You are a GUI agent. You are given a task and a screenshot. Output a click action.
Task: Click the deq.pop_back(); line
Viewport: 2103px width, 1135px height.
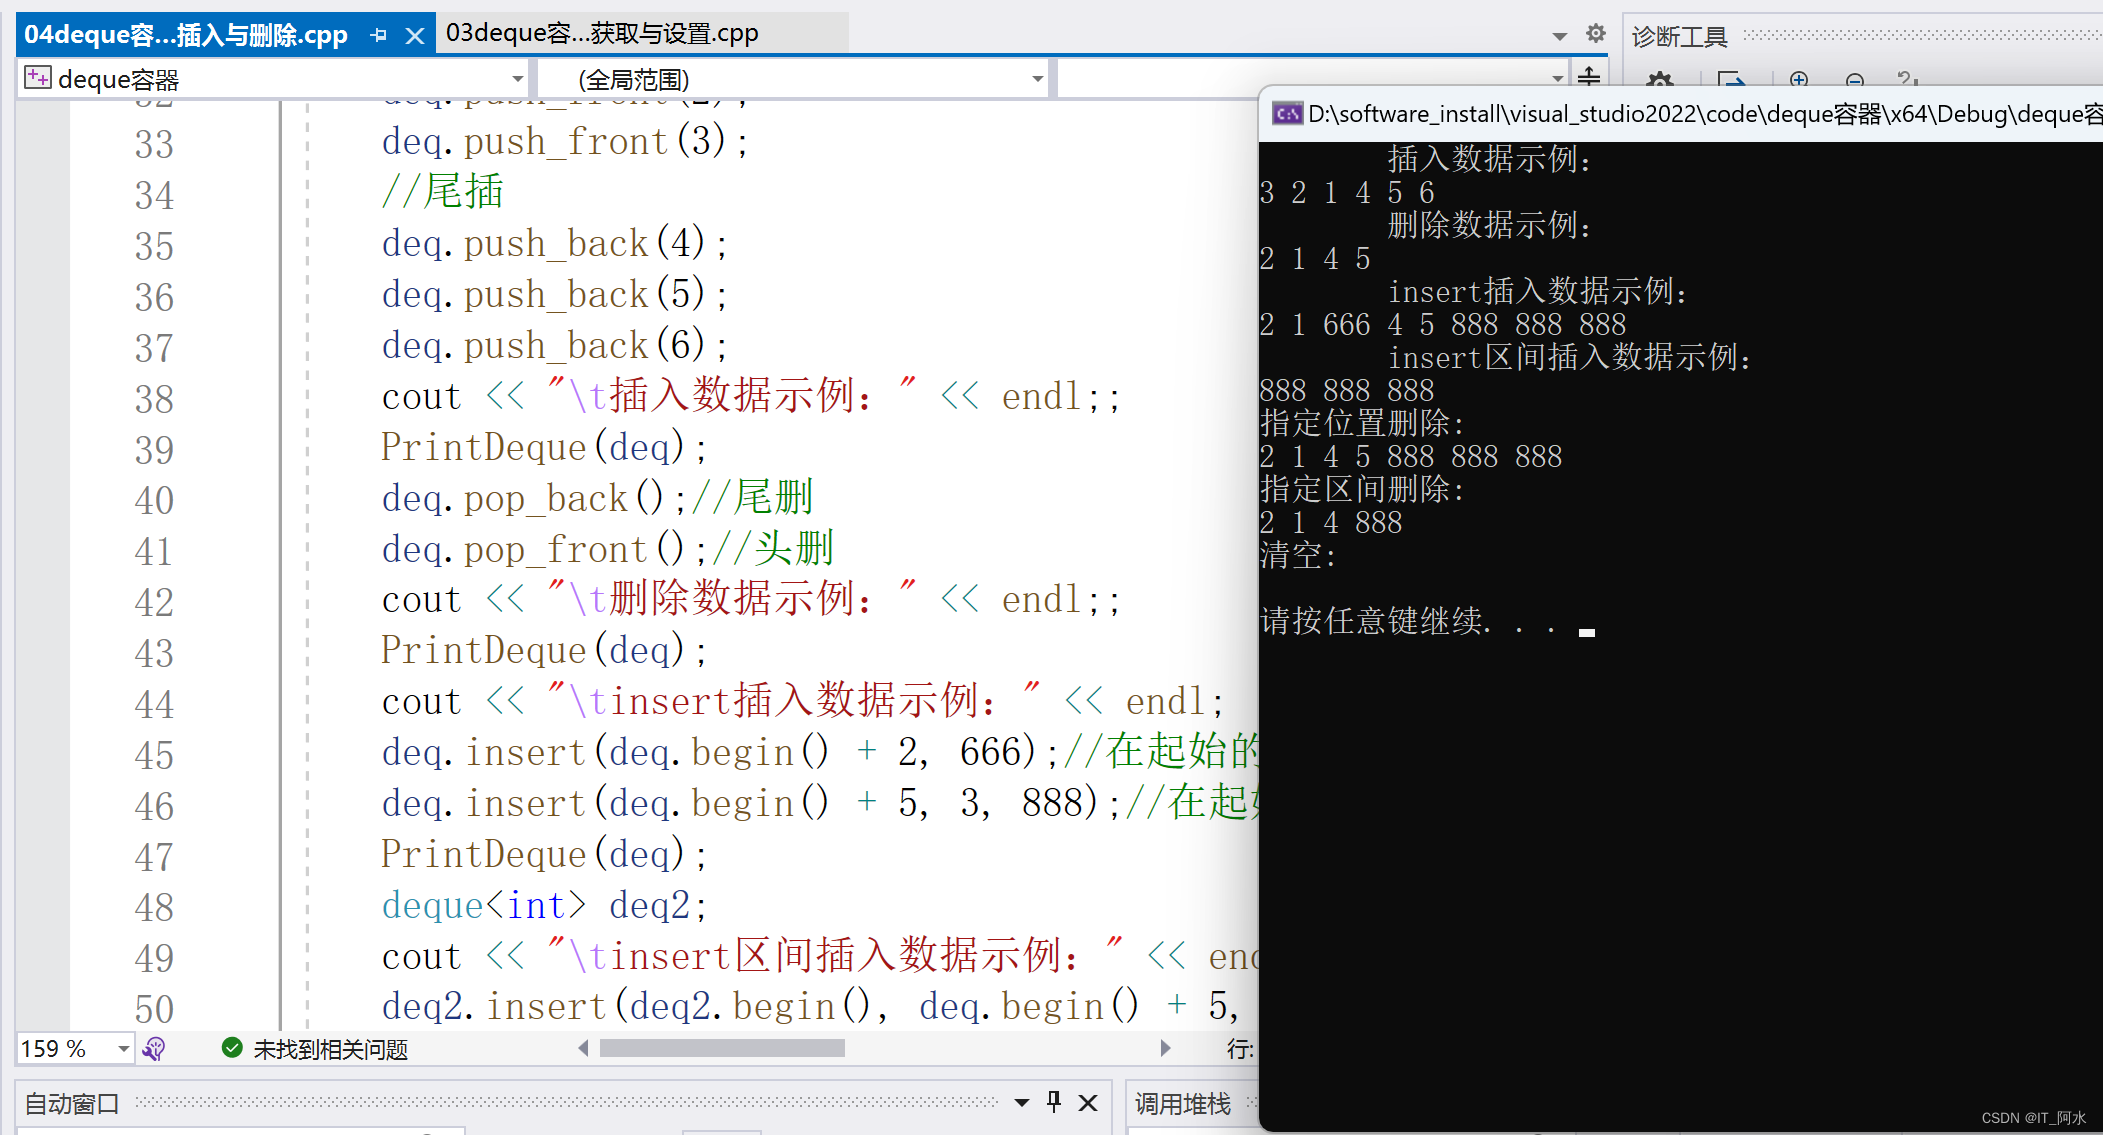tap(534, 498)
